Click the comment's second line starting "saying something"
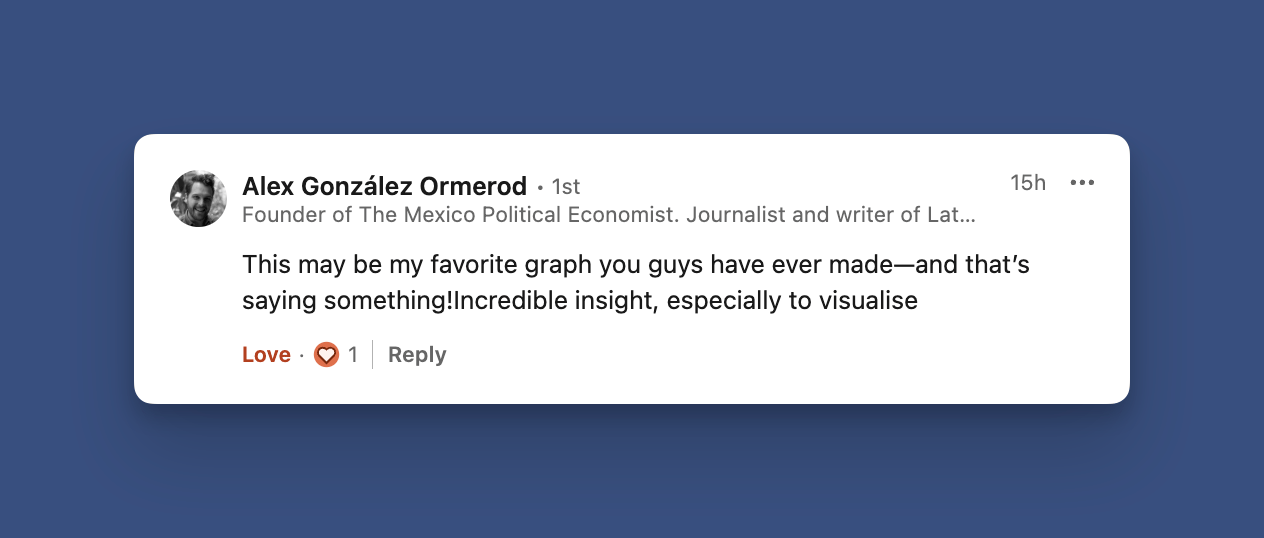The height and width of the screenshot is (538, 1264). 579,301
